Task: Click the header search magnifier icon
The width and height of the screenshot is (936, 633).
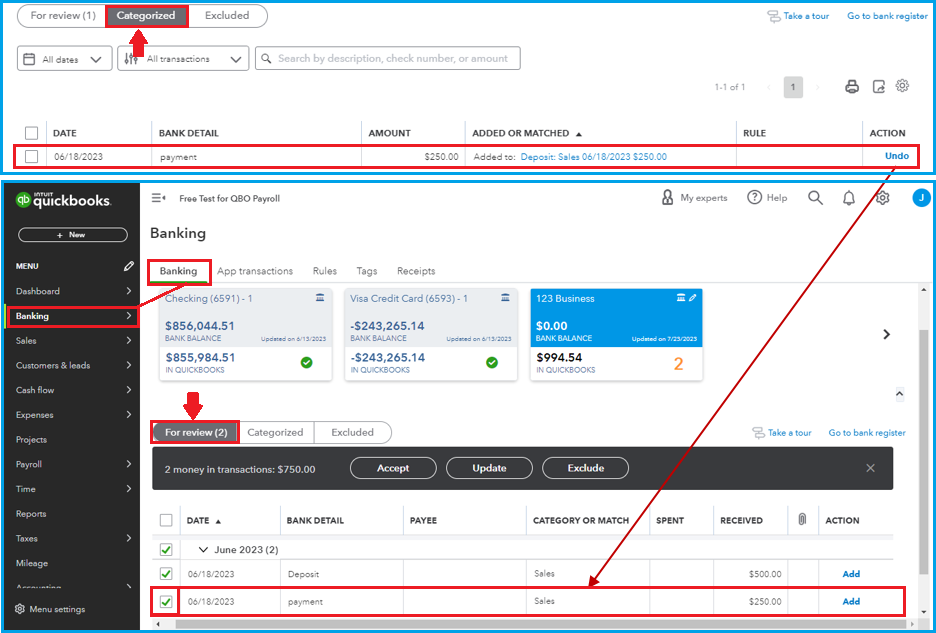Action: 815,198
